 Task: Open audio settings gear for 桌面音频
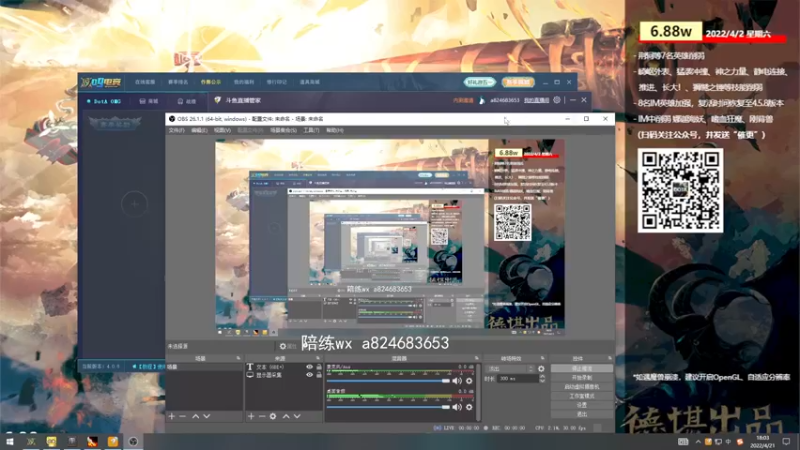click(x=469, y=407)
